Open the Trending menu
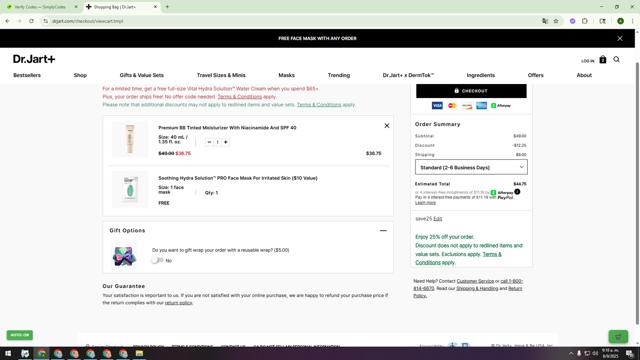This screenshot has height=360, width=640. (x=339, y=75)
